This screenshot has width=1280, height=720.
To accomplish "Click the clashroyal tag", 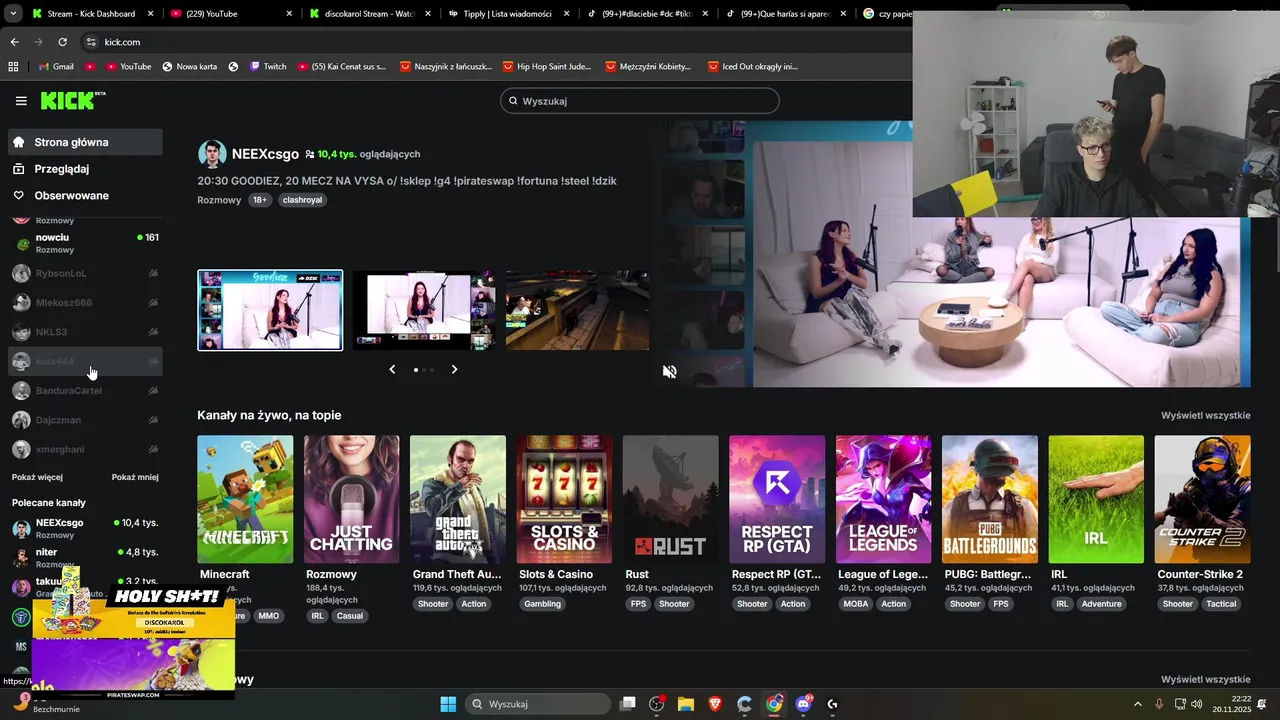I will 302,200.
